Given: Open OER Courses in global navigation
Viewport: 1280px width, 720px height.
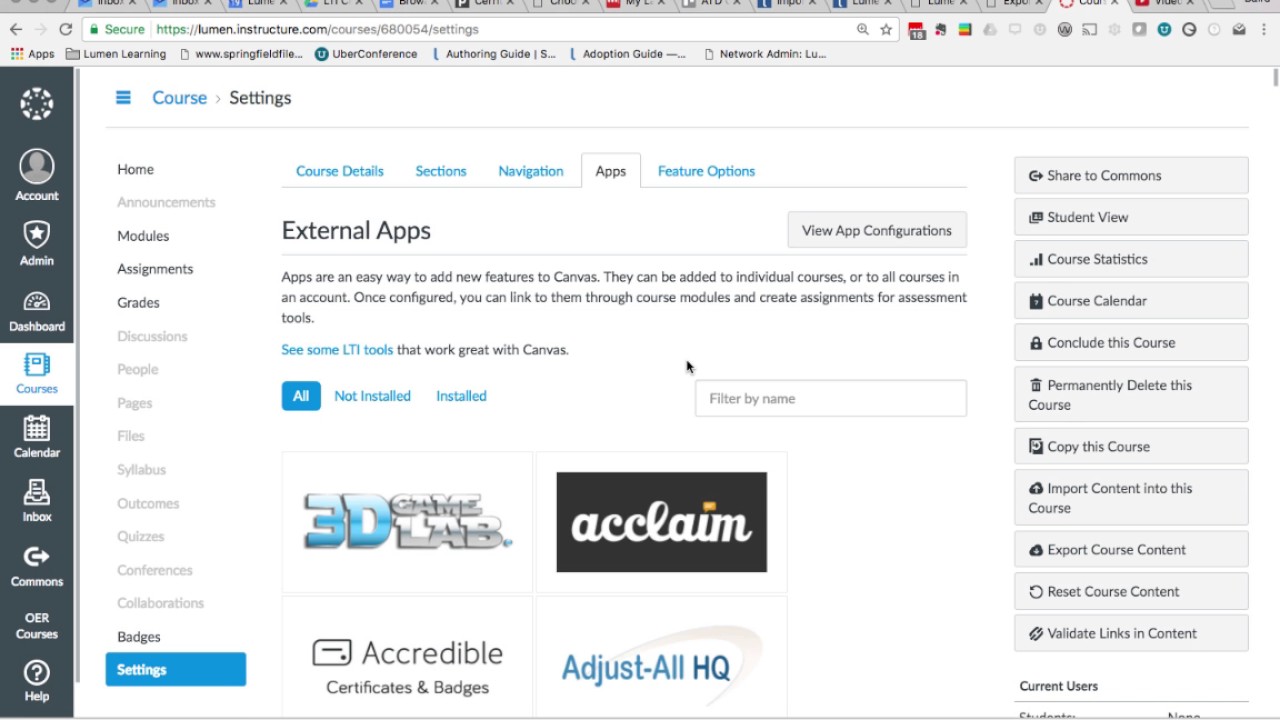Looking at the screenshot, I should pos(37,626).
